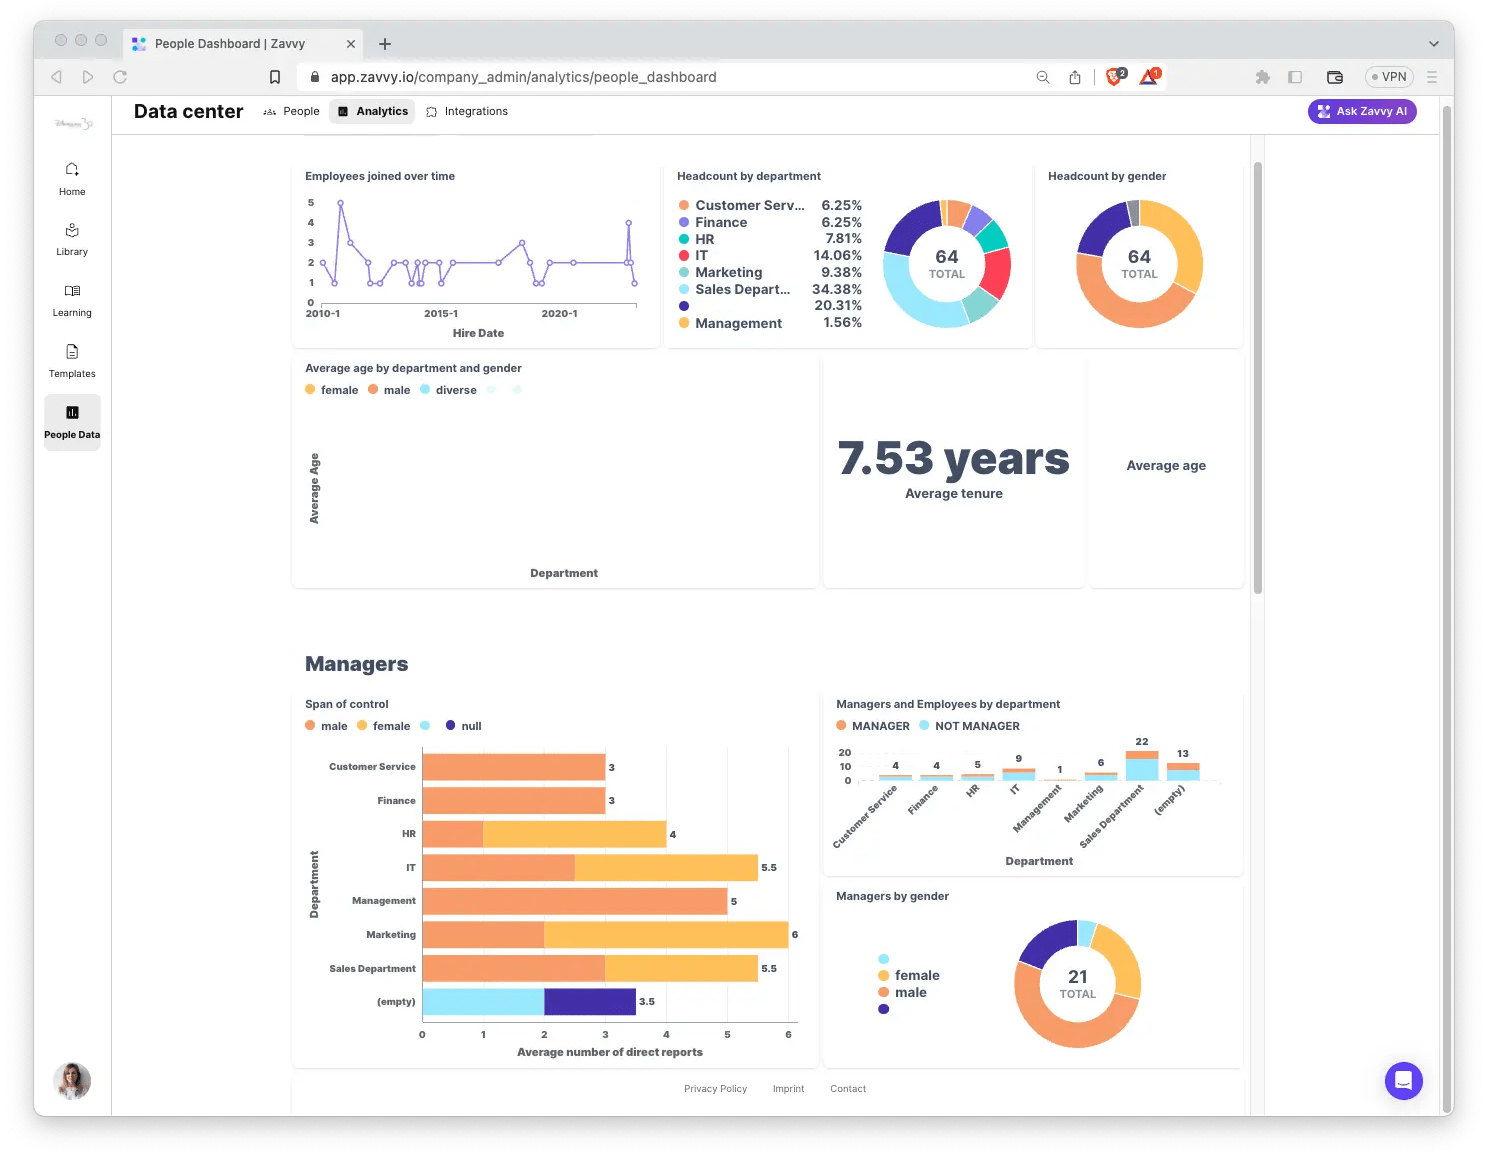
Task: Open Library in the sidebar
Action: pyautogui.click(x=72, y=240)
